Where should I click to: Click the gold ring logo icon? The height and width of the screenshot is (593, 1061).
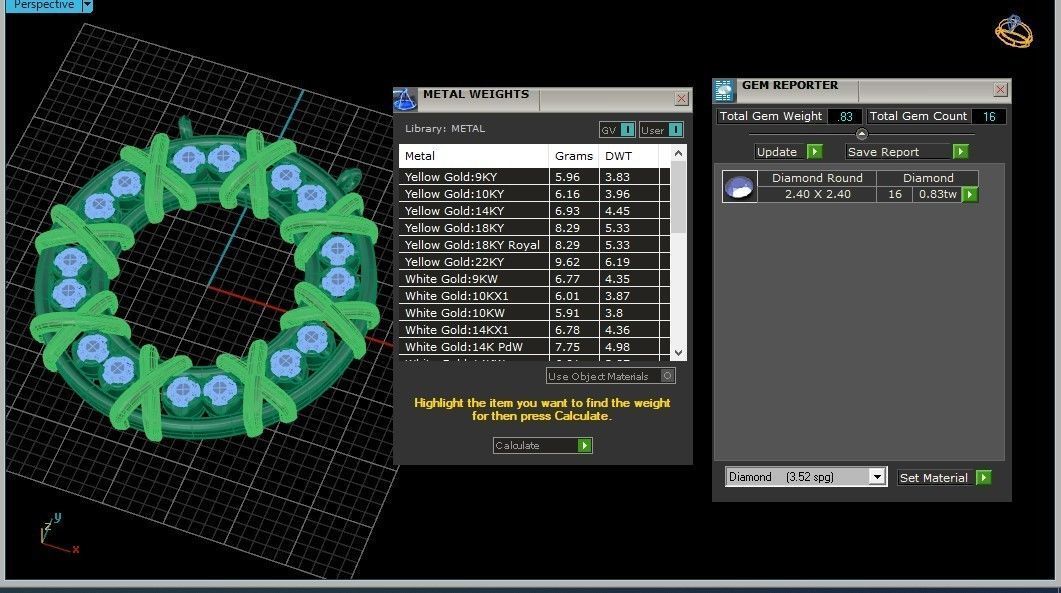click(x=1014, y=31)
